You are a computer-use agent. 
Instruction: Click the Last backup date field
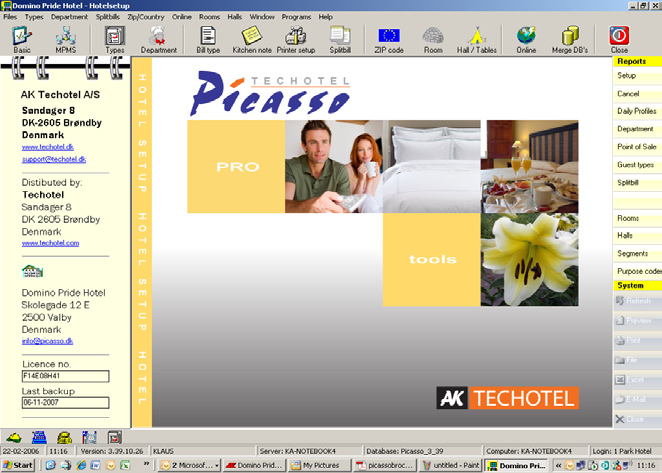(65, 402)
